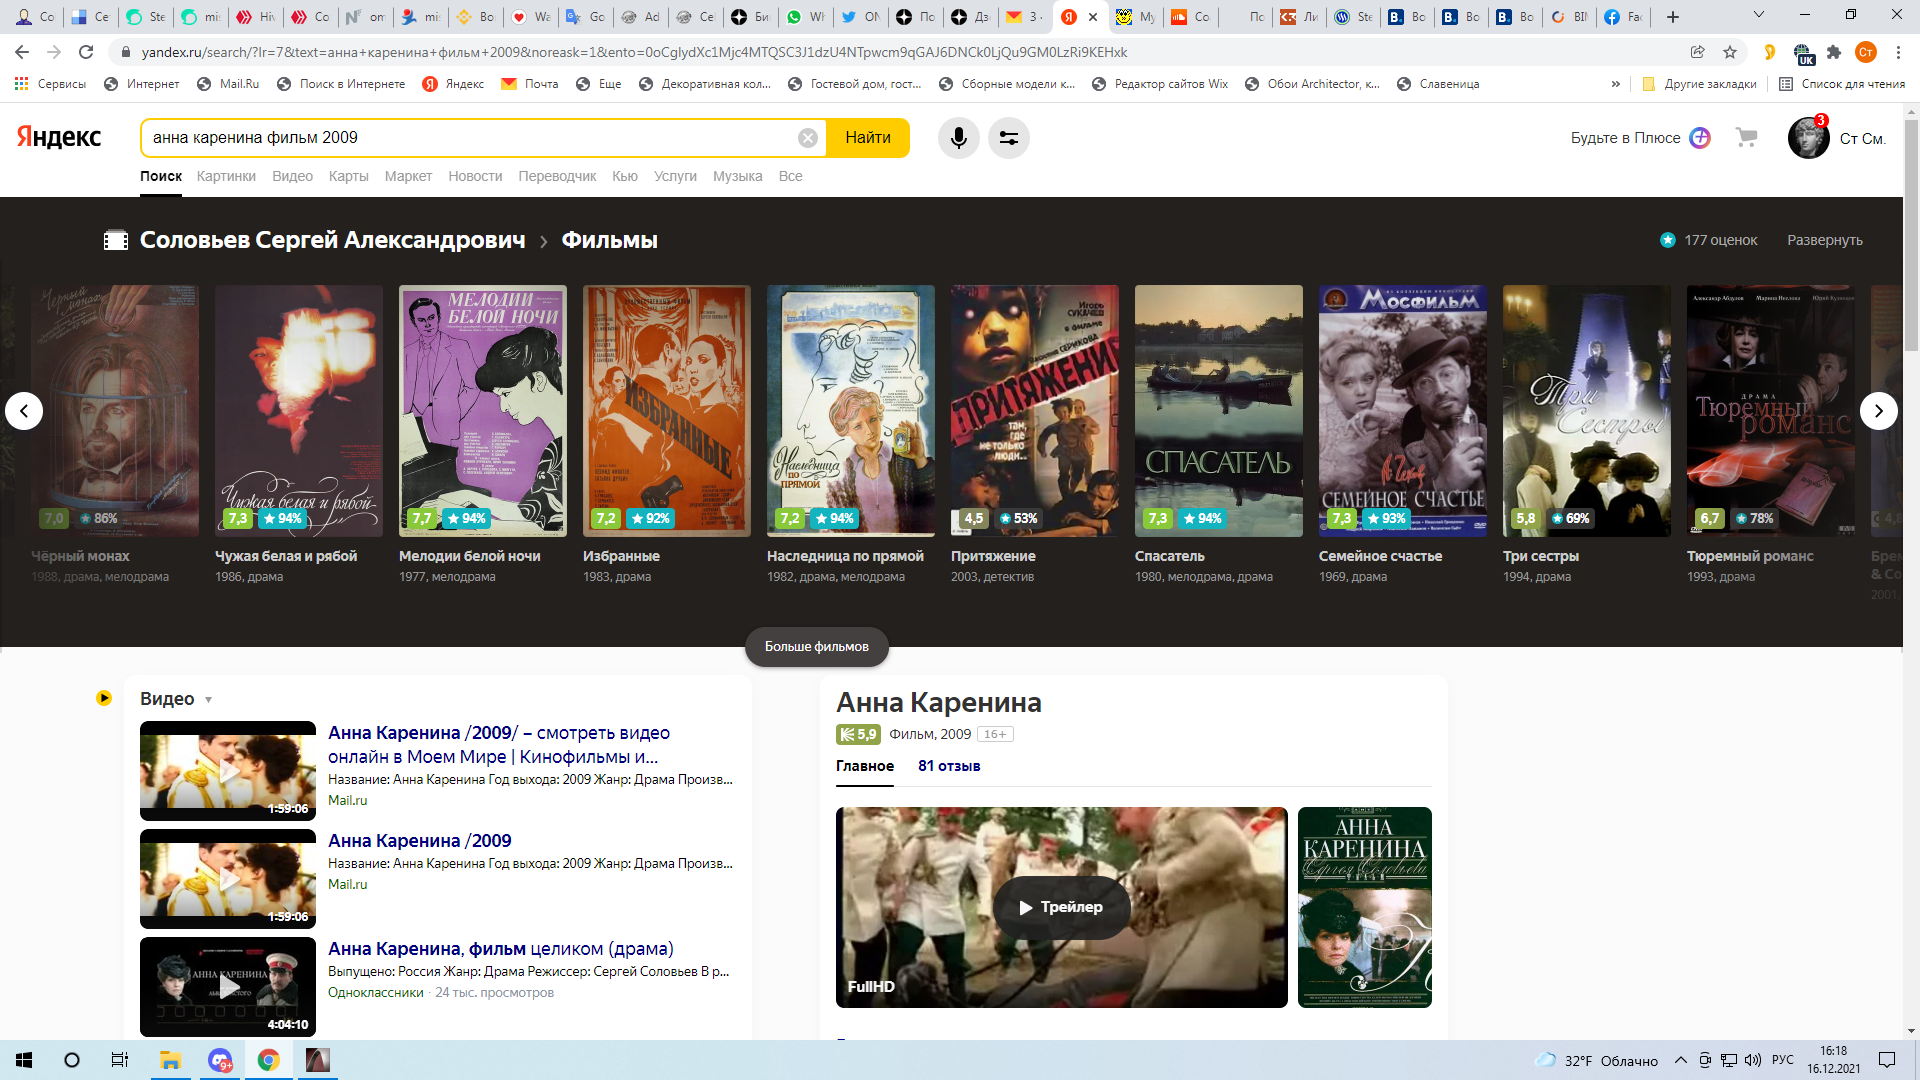Image resolution: width=1920 pixels, height=1080 pixels.
Task: Close the active Yandex tab
Action: tap(1093, 17)
